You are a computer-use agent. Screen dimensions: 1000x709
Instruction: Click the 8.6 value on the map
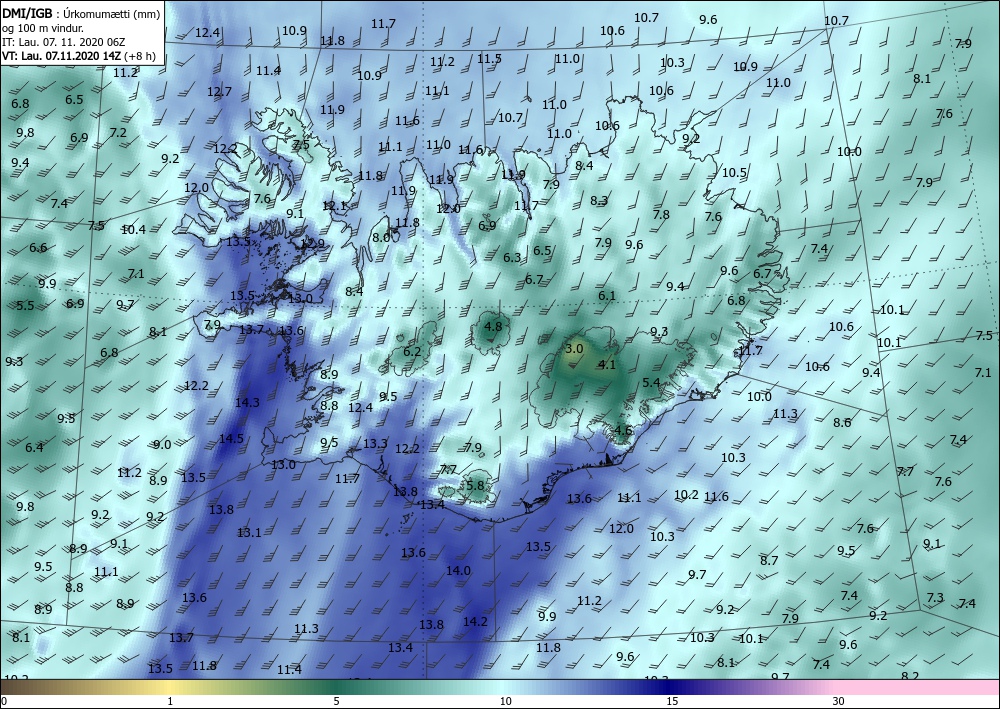pos(842,422)
